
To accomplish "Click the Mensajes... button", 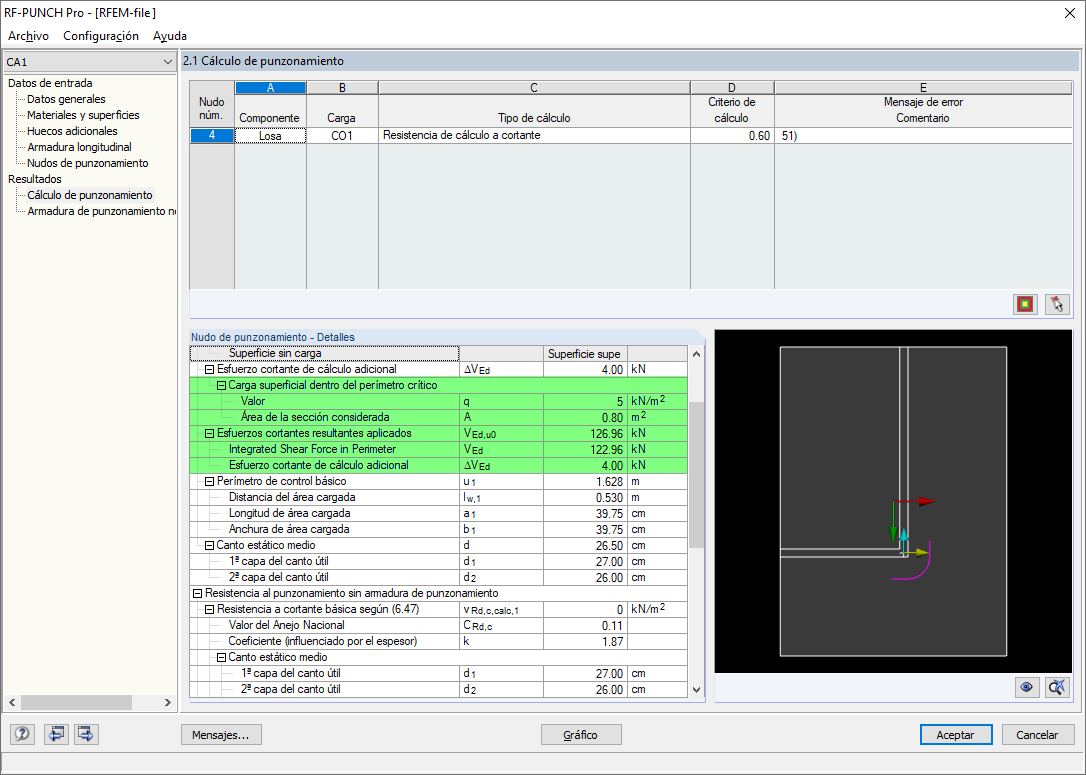I will click(221, 735).
